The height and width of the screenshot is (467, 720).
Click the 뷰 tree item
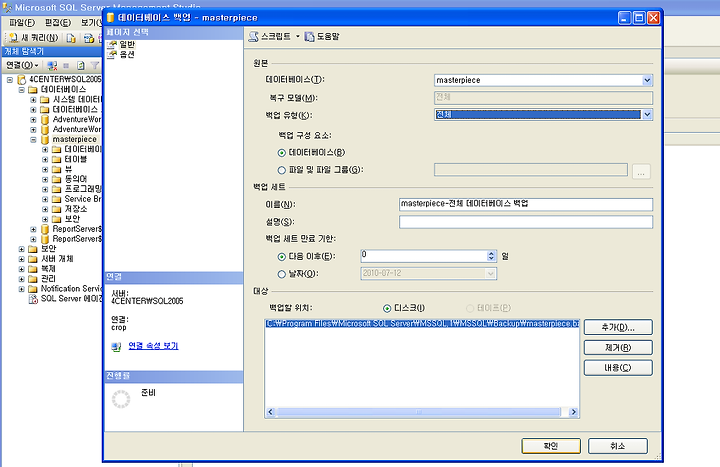68,169
